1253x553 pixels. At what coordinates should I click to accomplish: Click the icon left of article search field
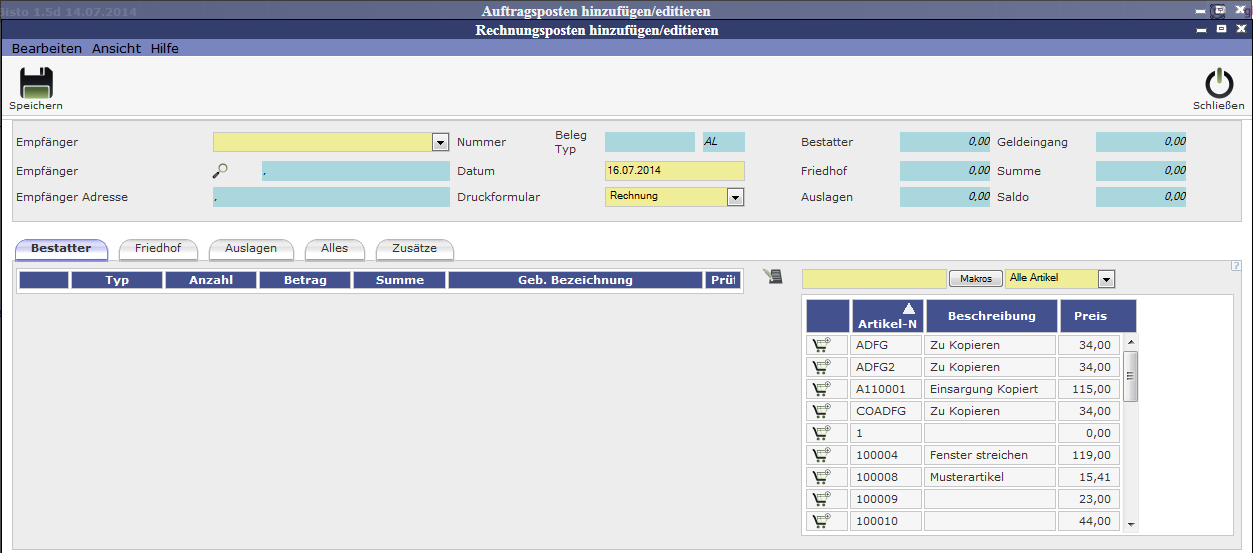[772, 278]
